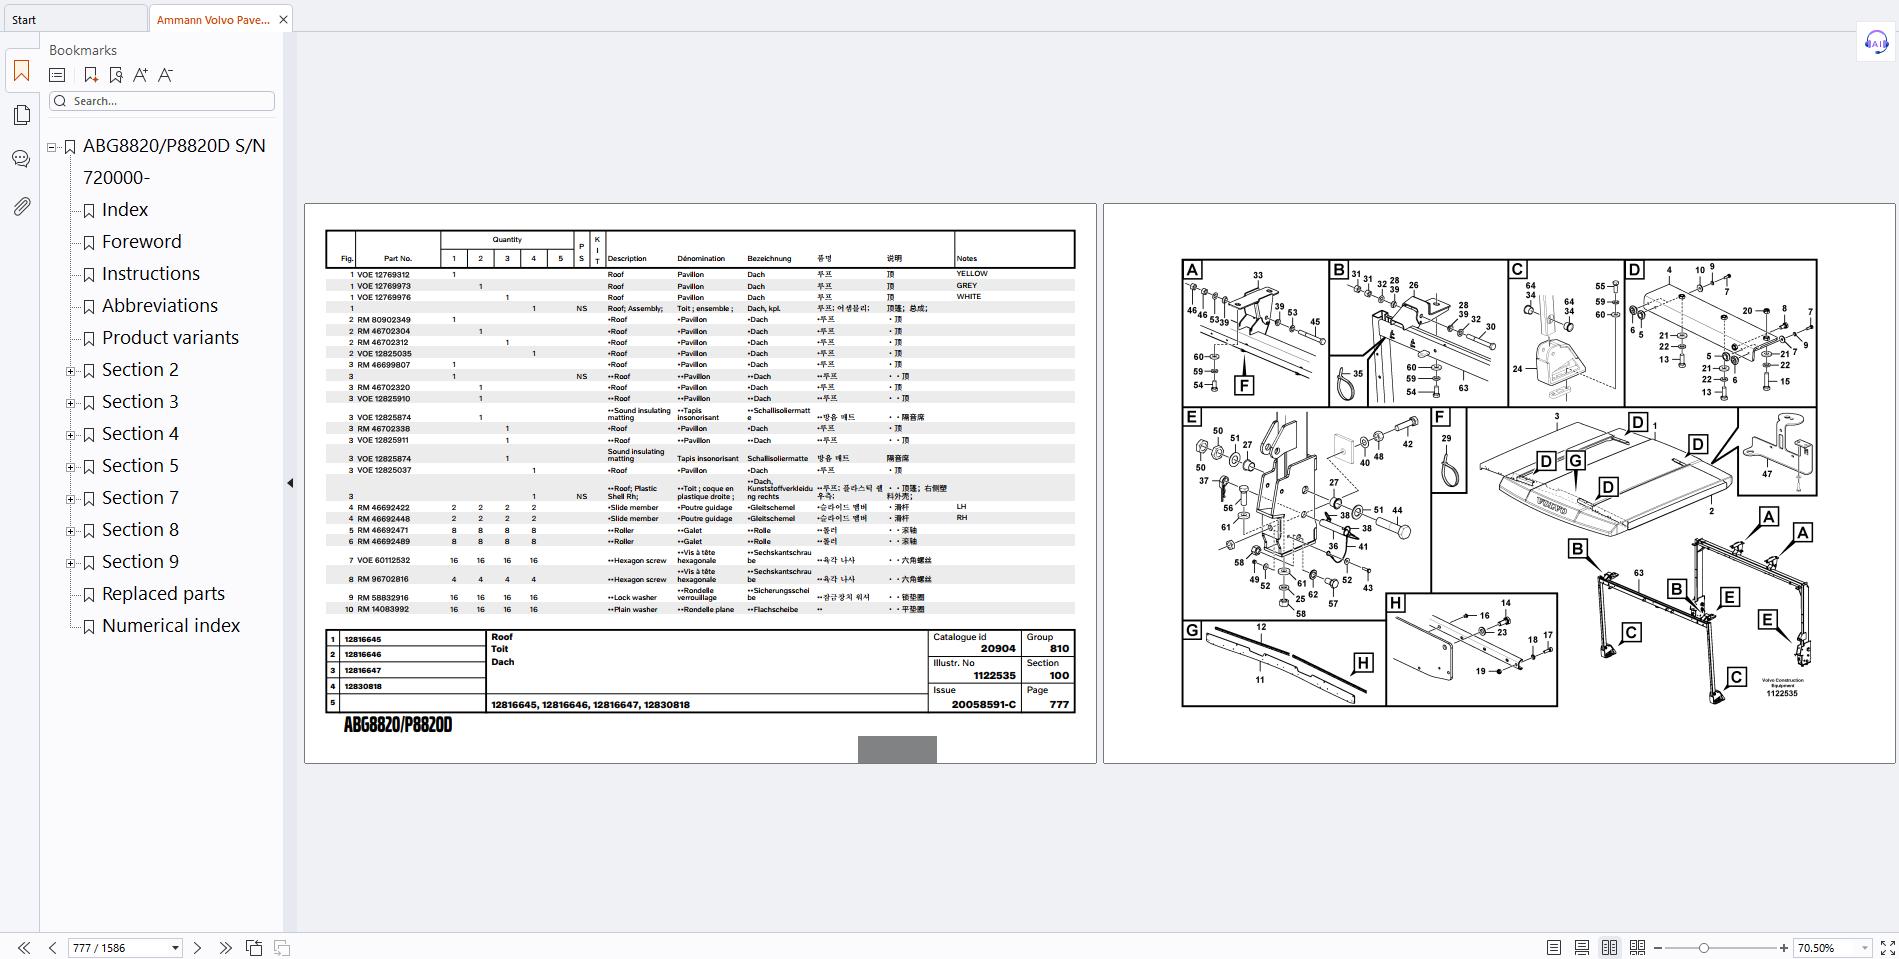The width and height of the screenshot is (1899, 959).
Task: Go to the first page
Action: 24,947
